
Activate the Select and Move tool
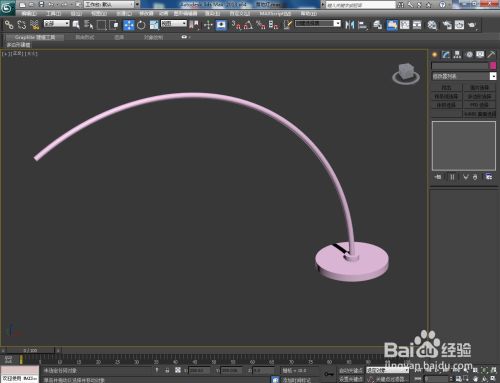129,25
